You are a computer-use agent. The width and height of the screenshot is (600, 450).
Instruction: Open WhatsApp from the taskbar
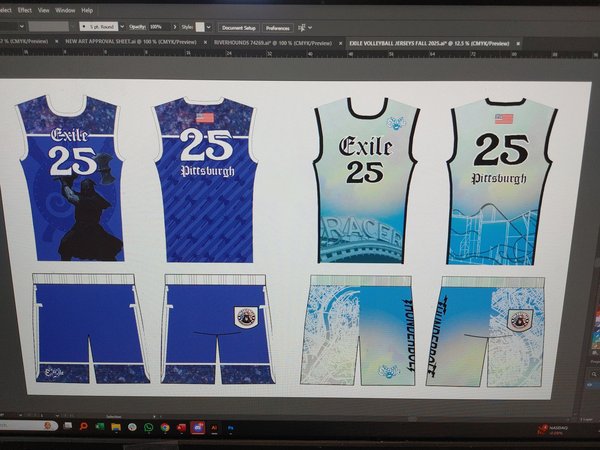click(148, 427)
